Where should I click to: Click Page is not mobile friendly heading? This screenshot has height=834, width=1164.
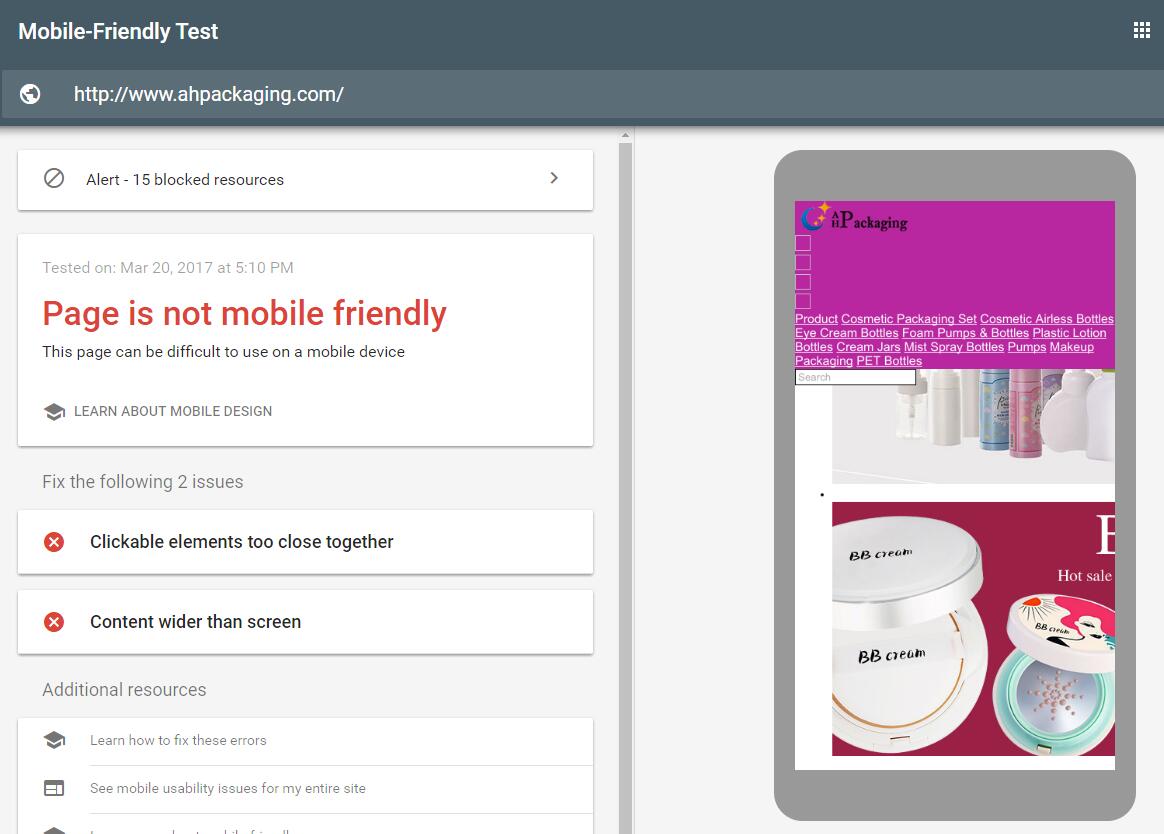[x=244, y=313]
